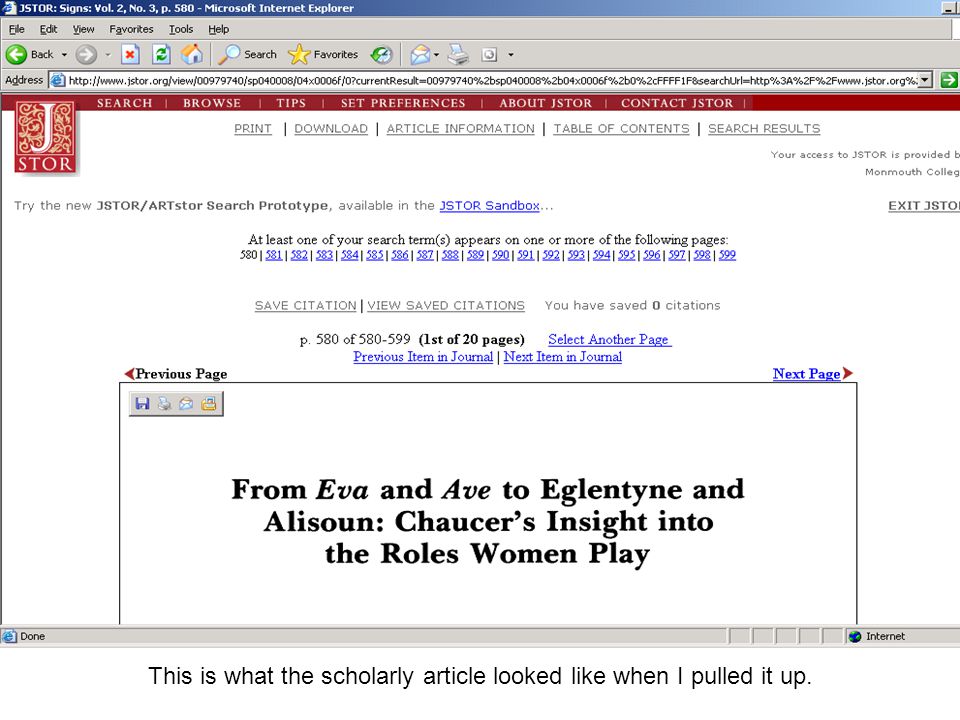The height and width of the screenshot is (720, 960).
Task: Open TABLE OF CONTENTS link
Action: click(x=621, y=129)
